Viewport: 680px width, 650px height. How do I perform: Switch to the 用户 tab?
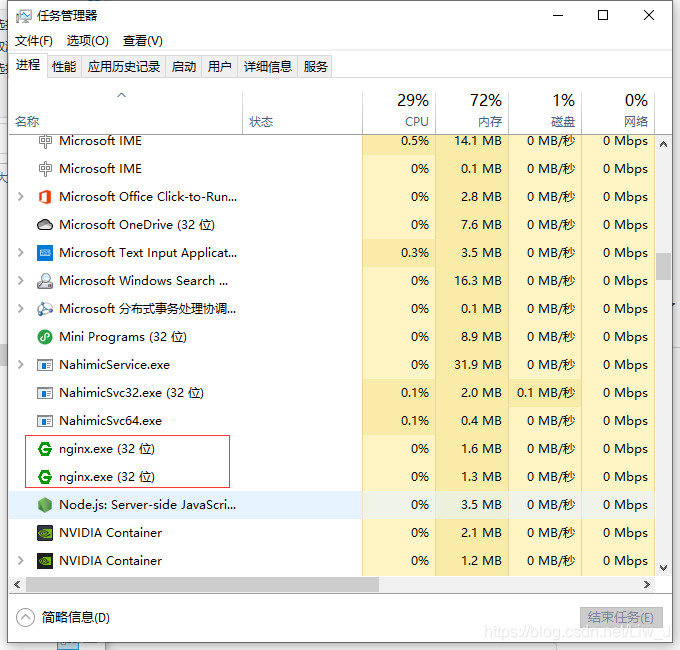(219, 67)
